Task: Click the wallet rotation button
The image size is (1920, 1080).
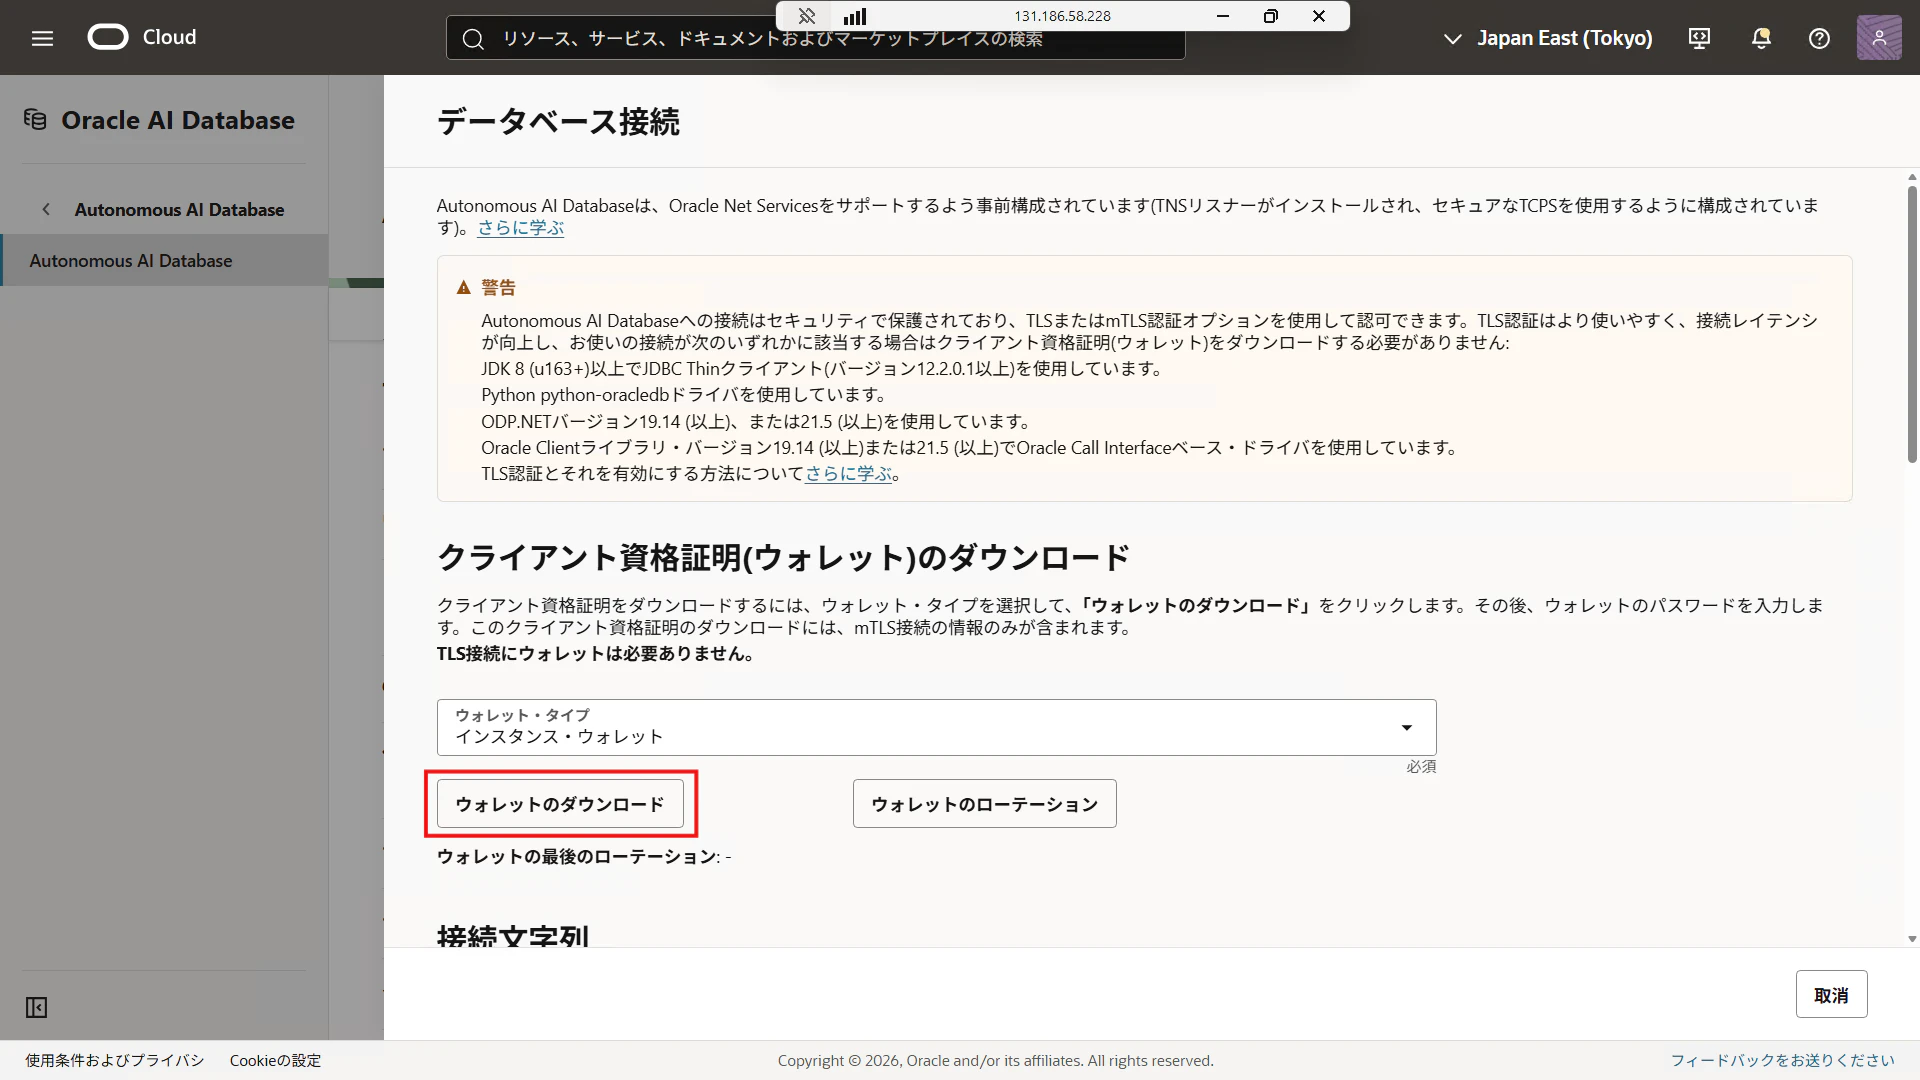Action: pyautogui.click(x=984, y=804)
